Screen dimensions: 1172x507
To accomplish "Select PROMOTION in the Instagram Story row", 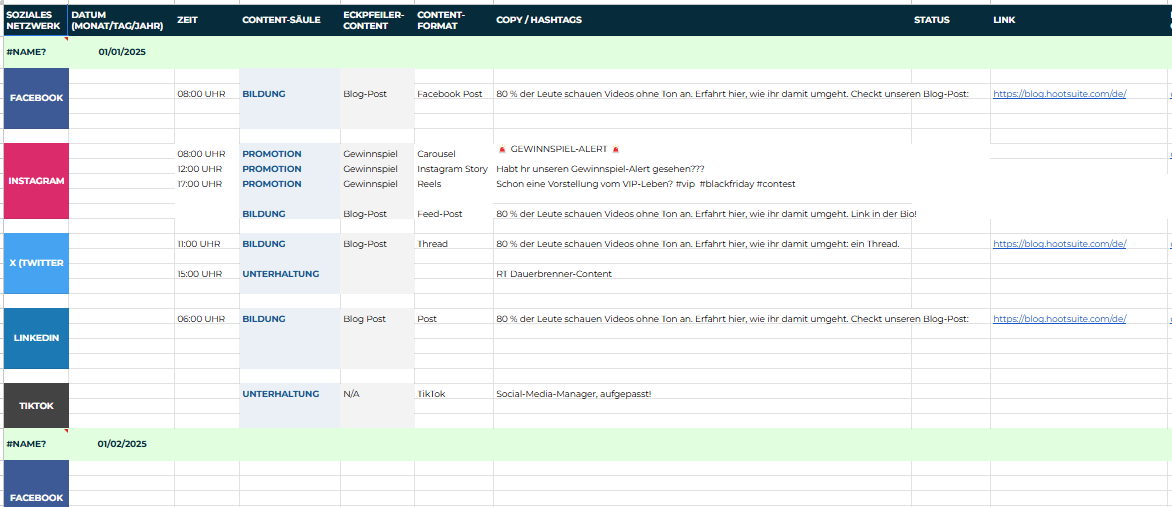I will [272, 169].
